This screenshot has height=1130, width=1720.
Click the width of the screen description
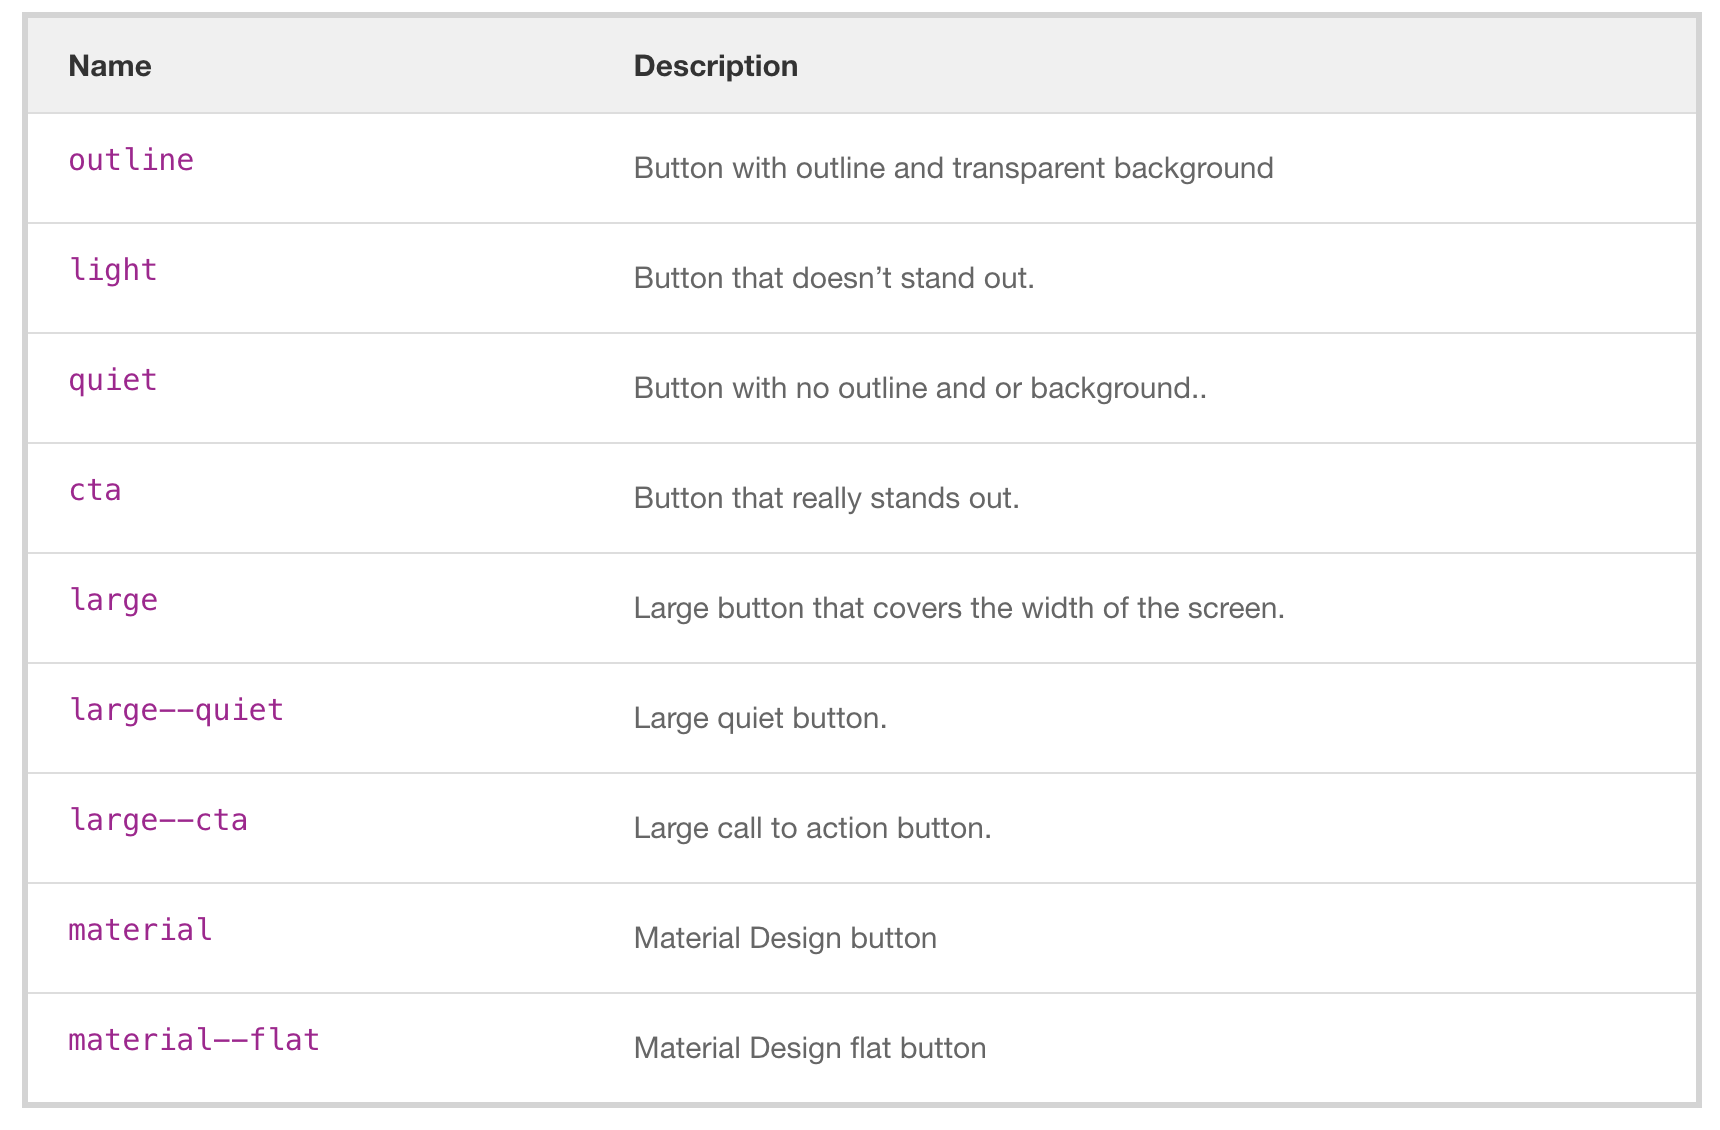[x=958, y=608]
